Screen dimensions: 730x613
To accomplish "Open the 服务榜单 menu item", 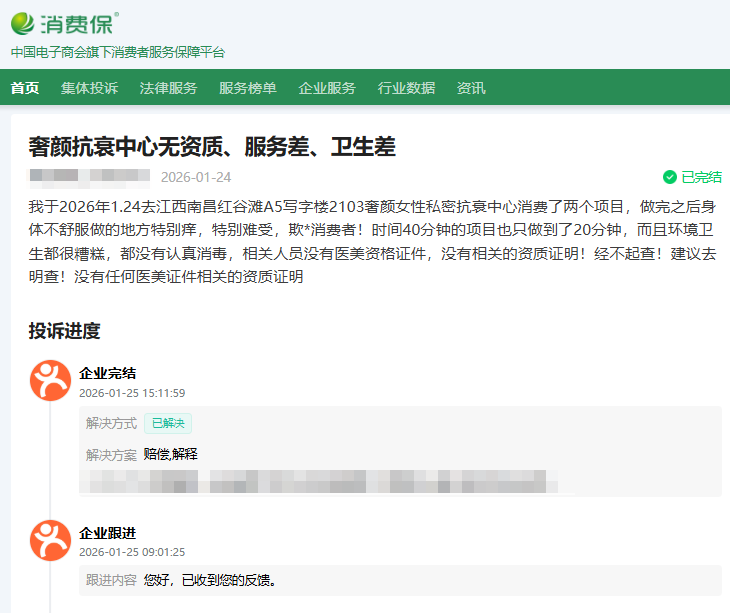I will (x=247, y=88).
